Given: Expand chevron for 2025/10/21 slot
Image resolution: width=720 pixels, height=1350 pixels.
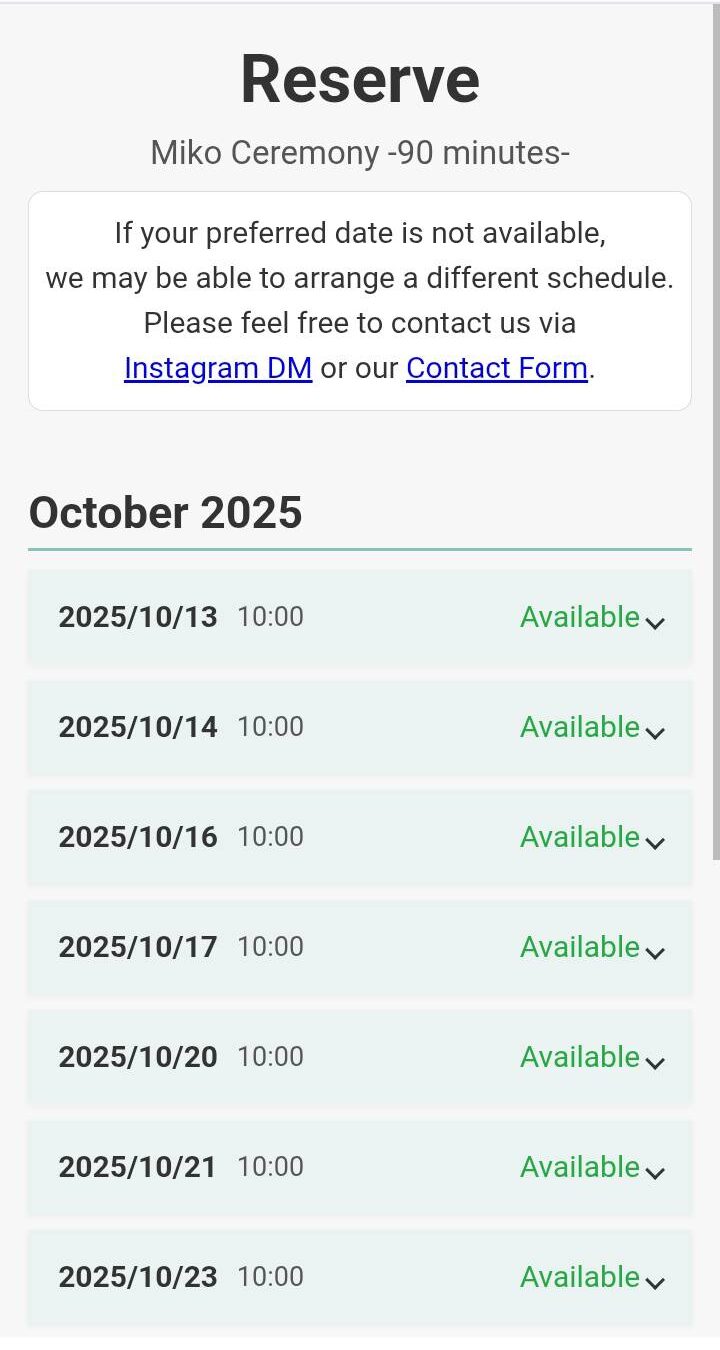Looking at the screenshot, I should coord(655,1172).
